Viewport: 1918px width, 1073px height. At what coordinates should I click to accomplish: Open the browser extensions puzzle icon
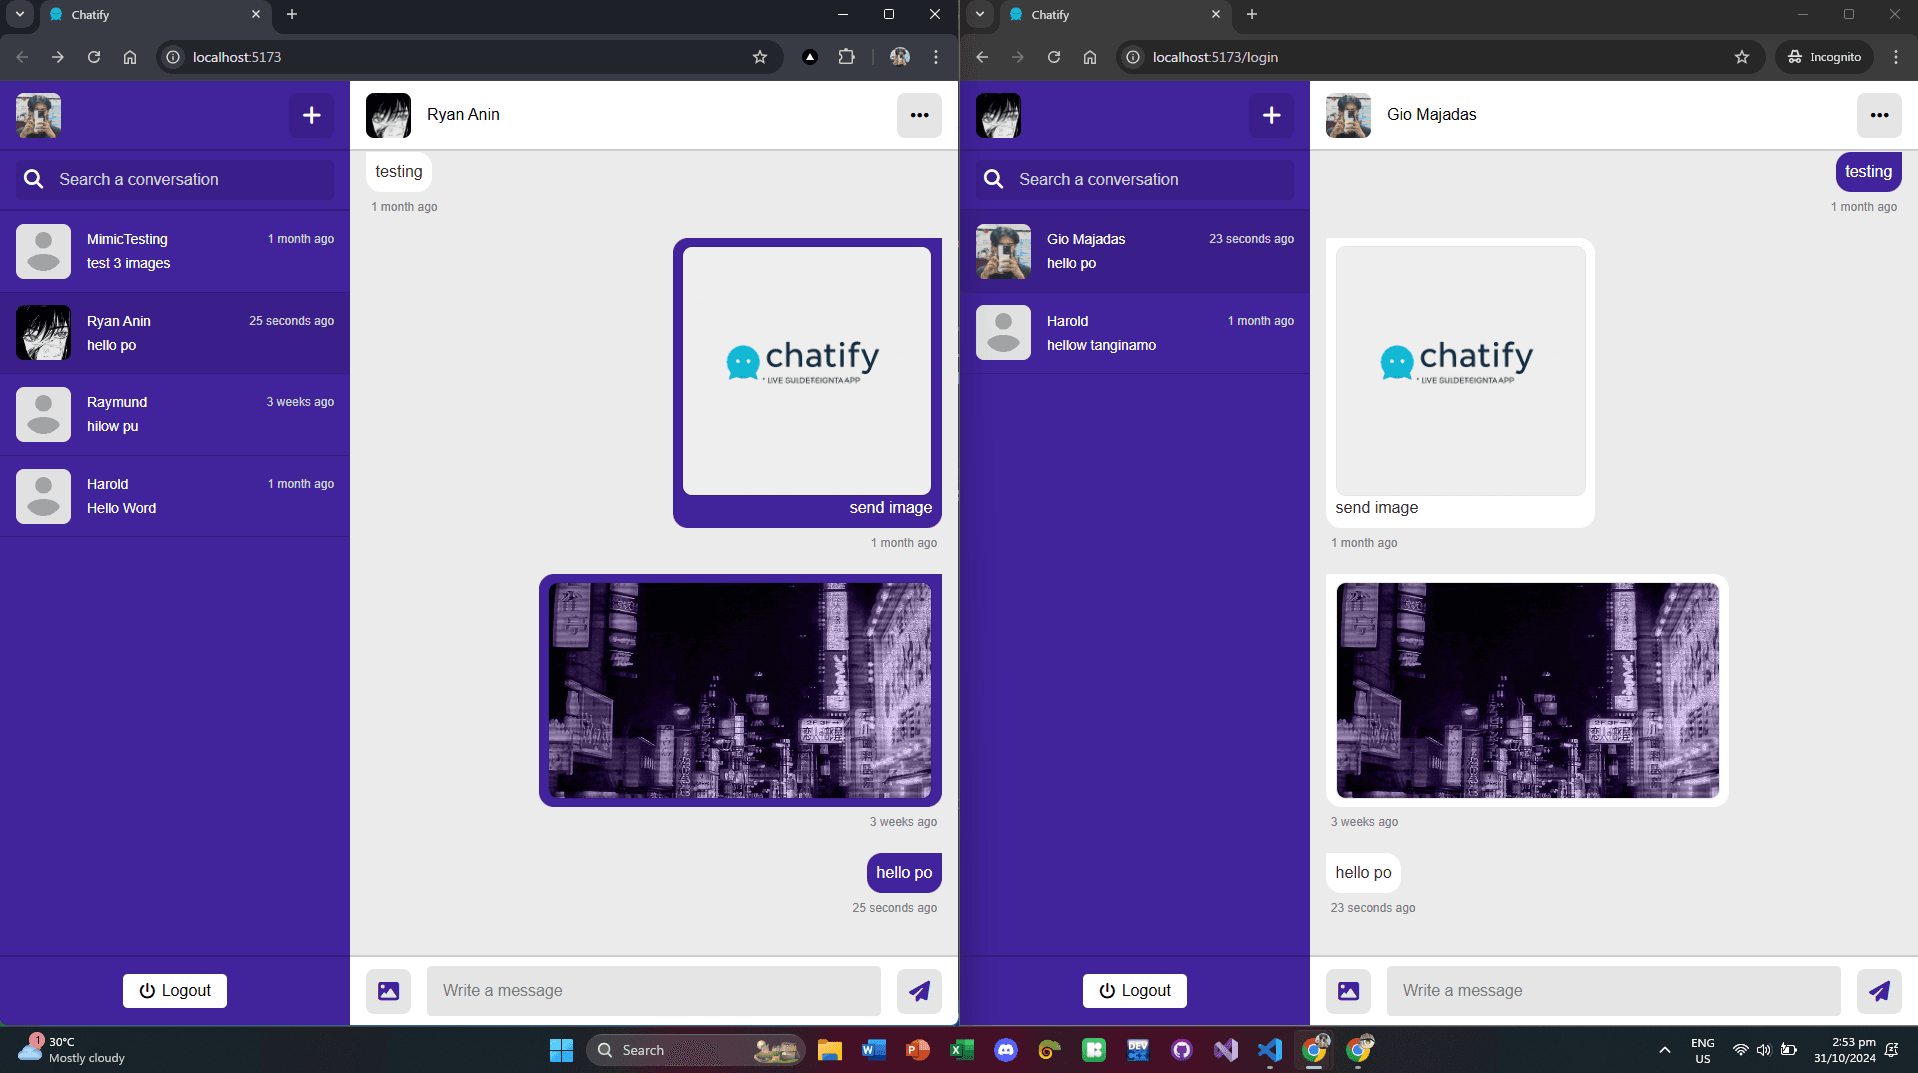pyautogui.click(x=846, y=57)
